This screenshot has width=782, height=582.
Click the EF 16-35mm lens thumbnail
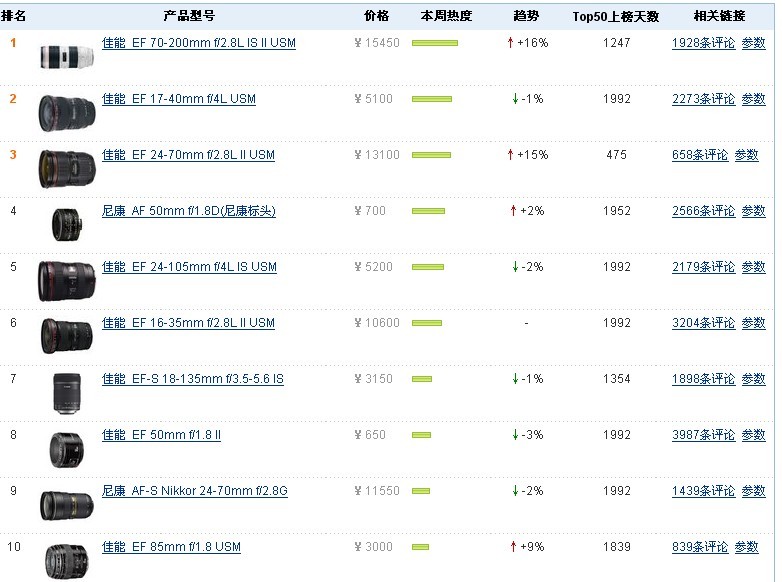(67, 337)
